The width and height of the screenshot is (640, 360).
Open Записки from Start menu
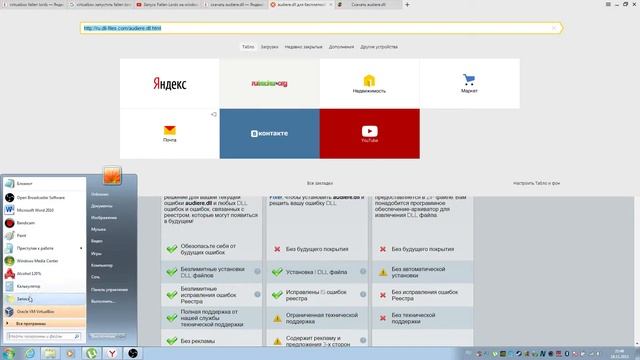point(44,299)
